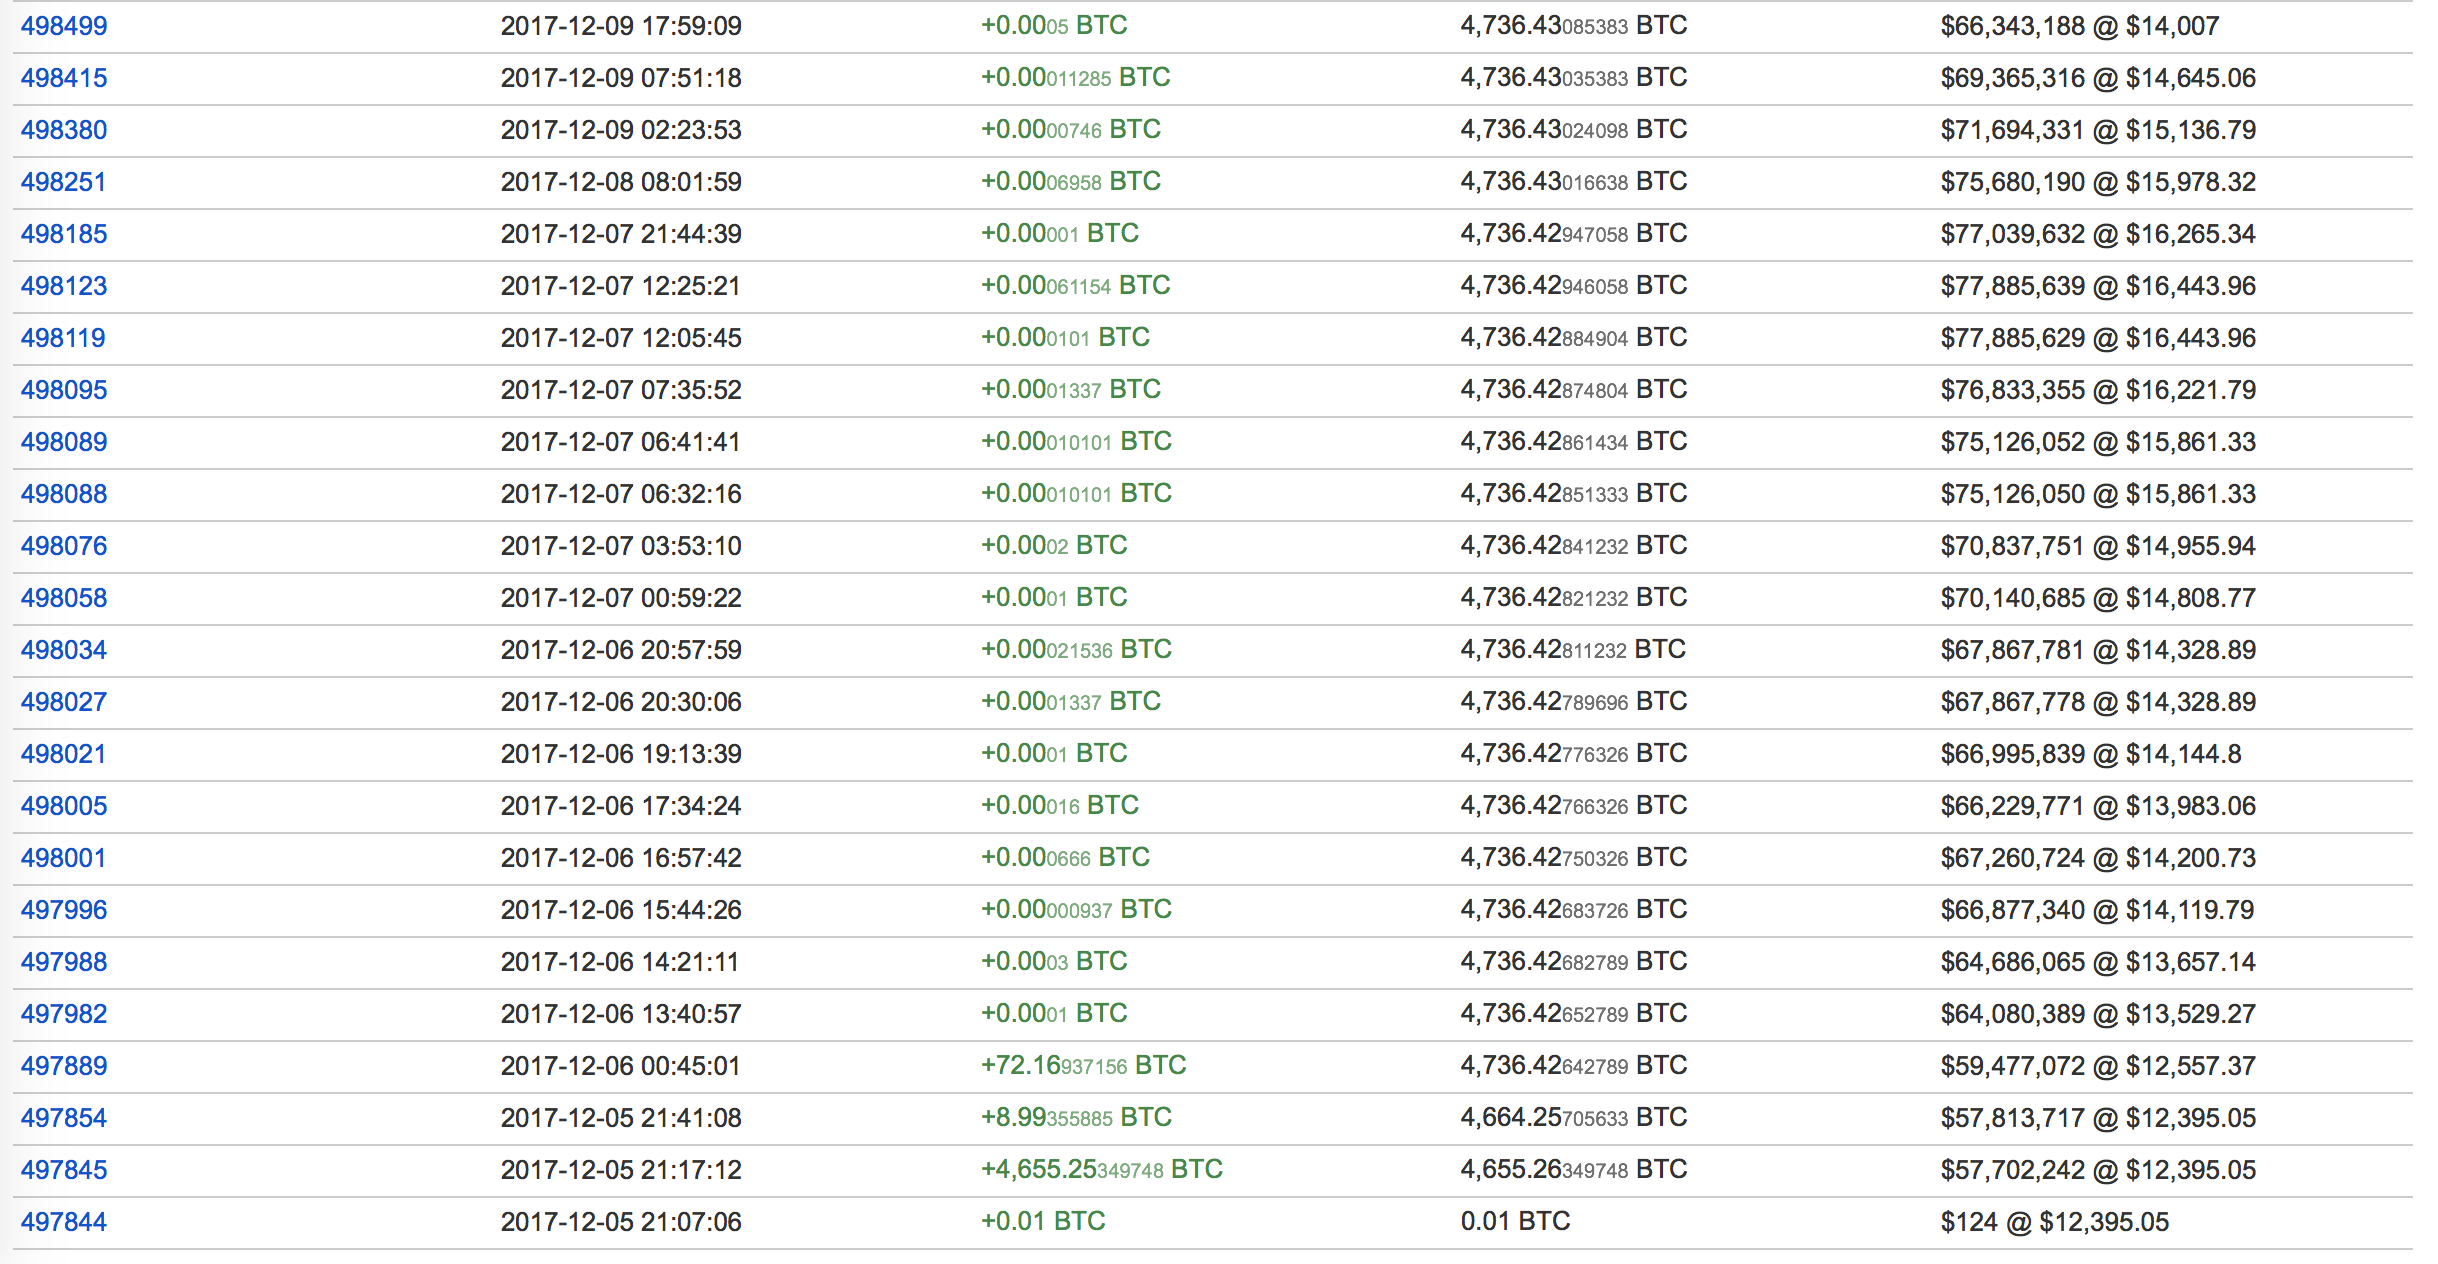Open block 498415 link
The height and width of the screenshot is (1264, 2438).
coord(64,78)
